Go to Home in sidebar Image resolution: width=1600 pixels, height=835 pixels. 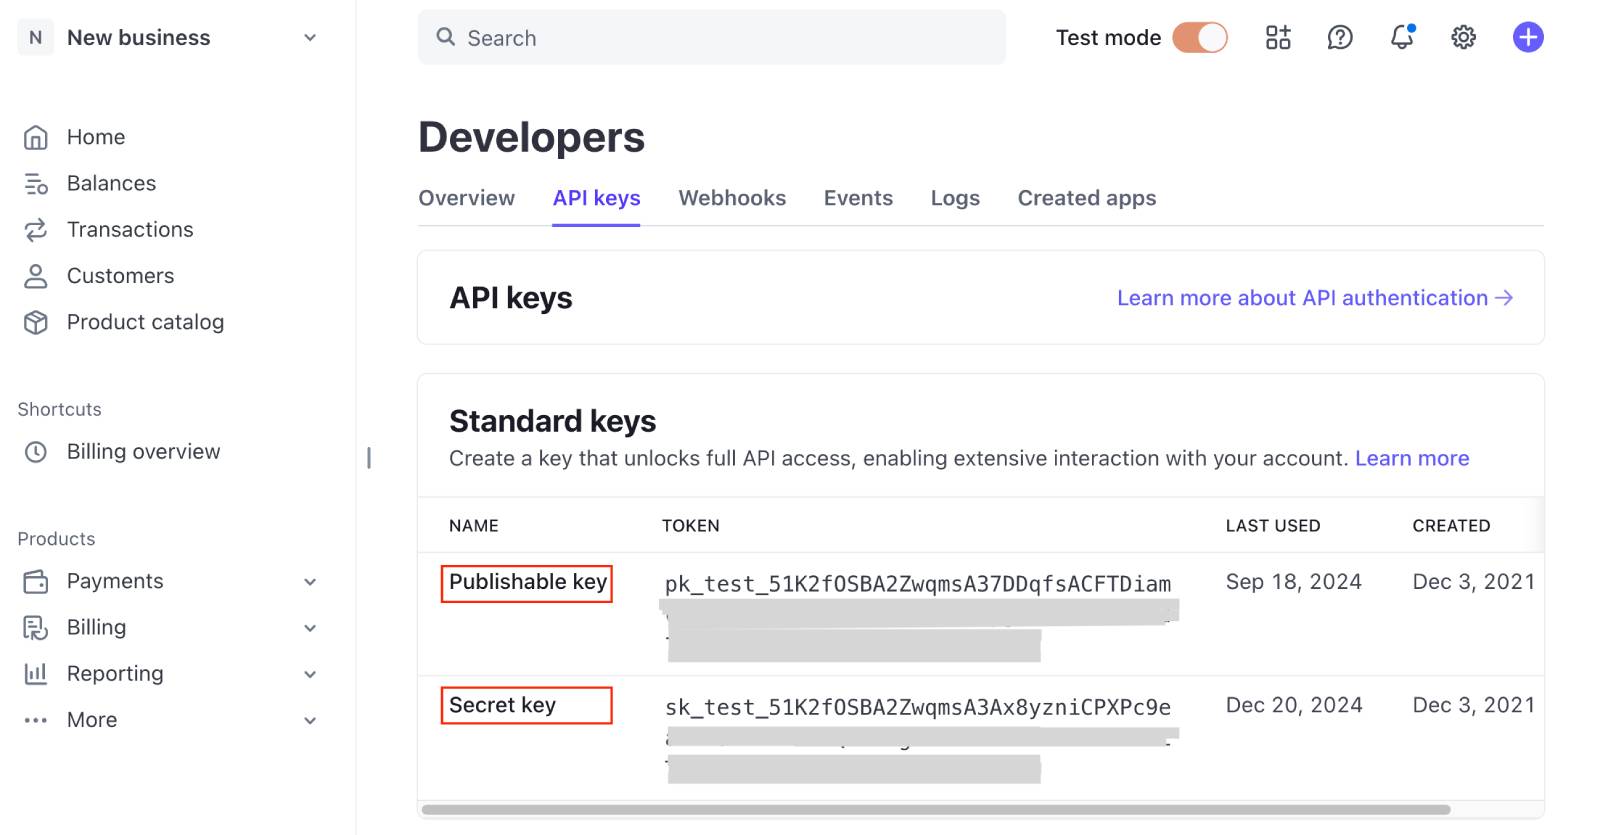(x=95, y=137)
